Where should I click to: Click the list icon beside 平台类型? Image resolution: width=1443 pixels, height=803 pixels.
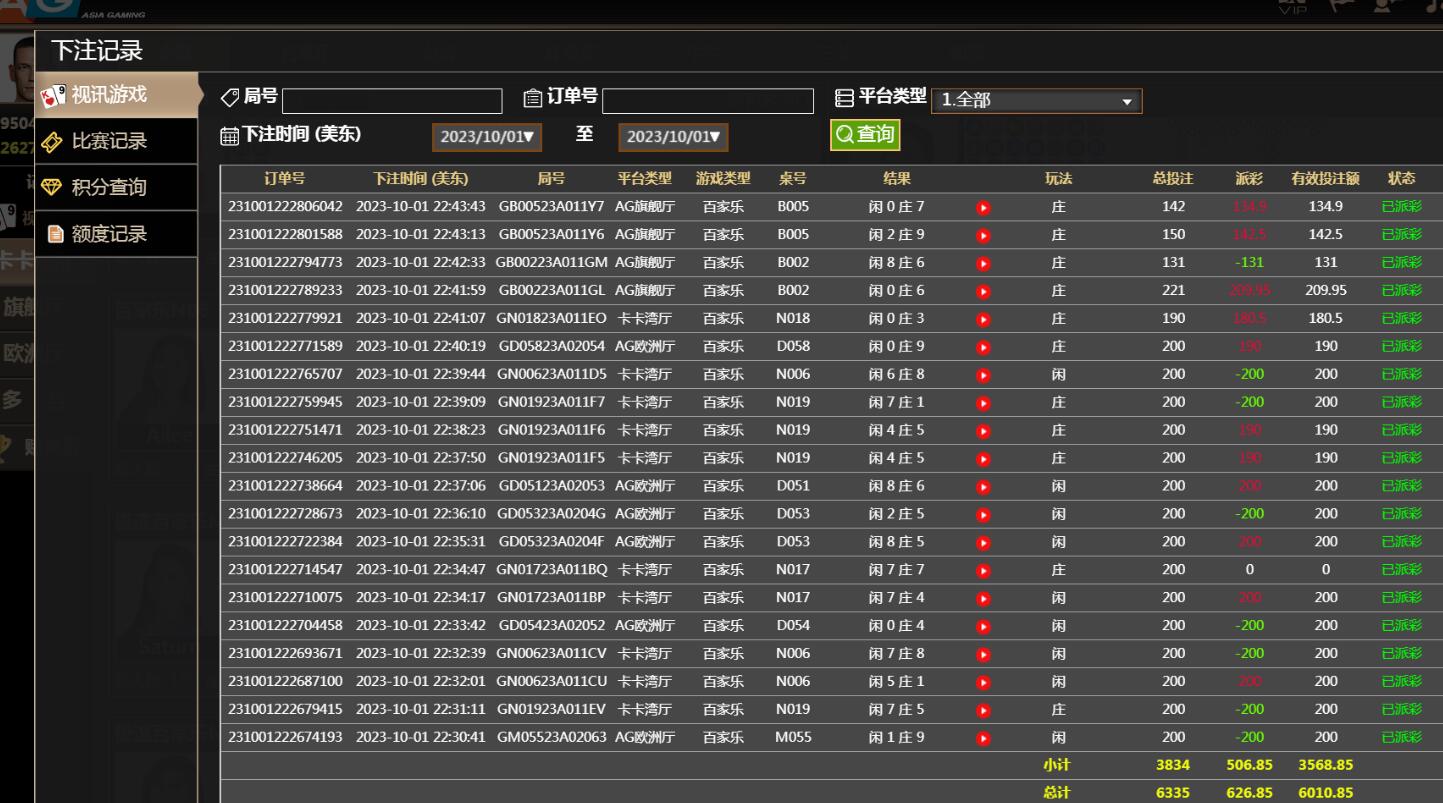845,98
